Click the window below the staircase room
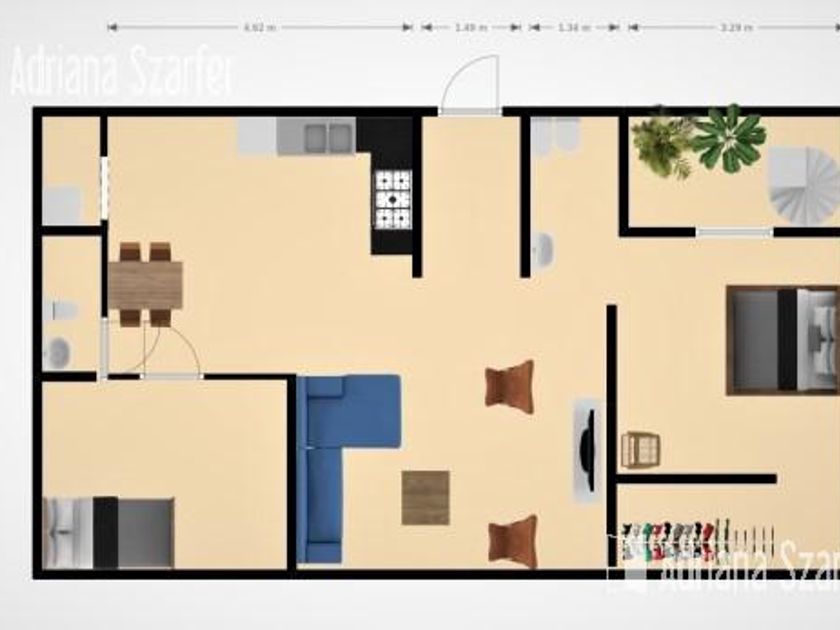The height and width of the screenshot is (630, 840). pyautogui.click(x=734, y=232)
